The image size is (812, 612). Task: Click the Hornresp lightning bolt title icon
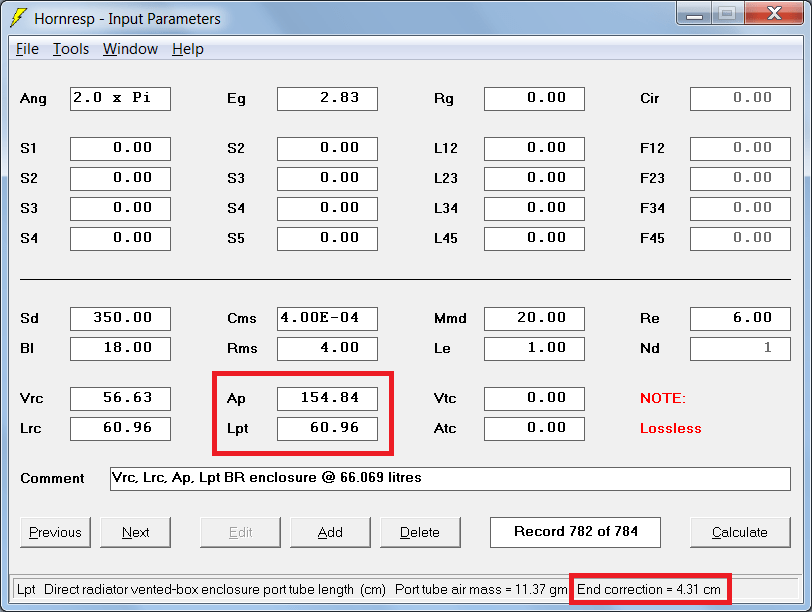coord(18,18)
